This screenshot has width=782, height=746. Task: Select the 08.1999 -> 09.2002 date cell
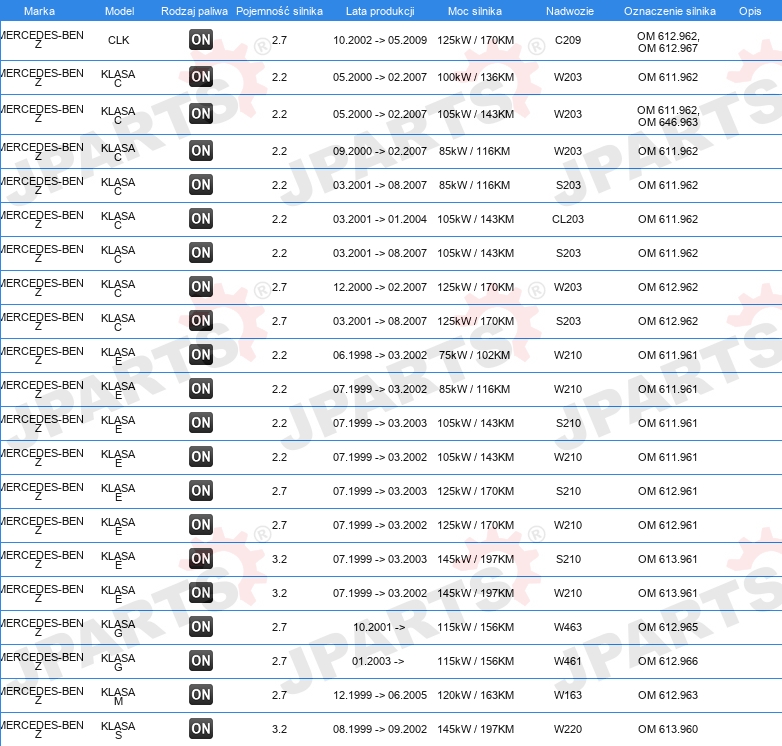pos(380,729)
